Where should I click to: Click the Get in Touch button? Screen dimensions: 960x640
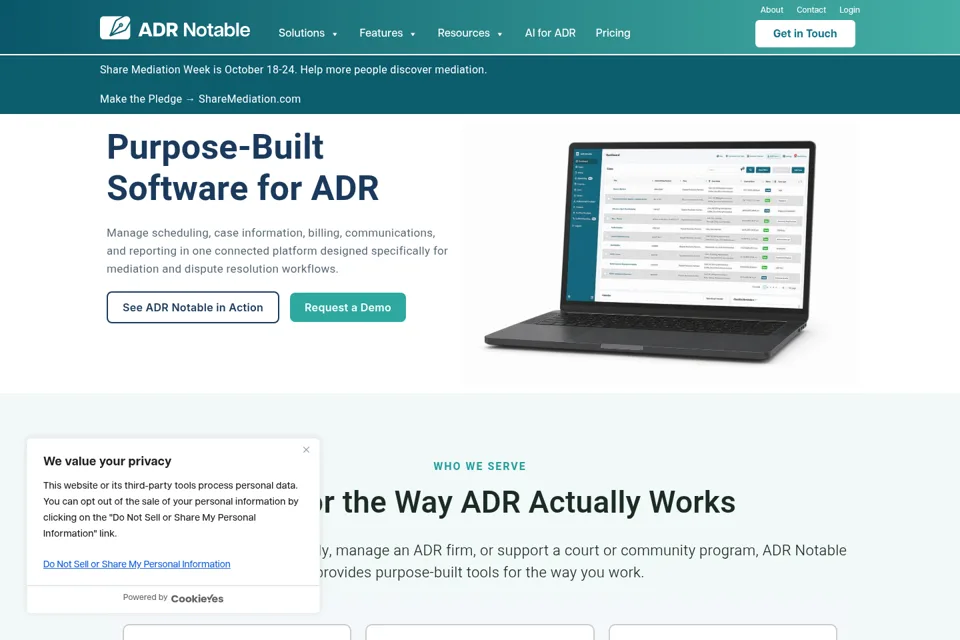804,34
